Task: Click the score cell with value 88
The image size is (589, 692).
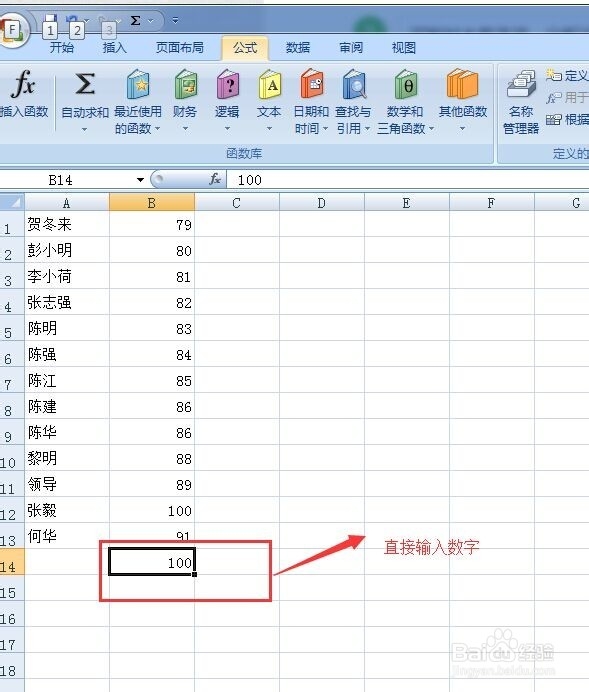Action: 152,458
